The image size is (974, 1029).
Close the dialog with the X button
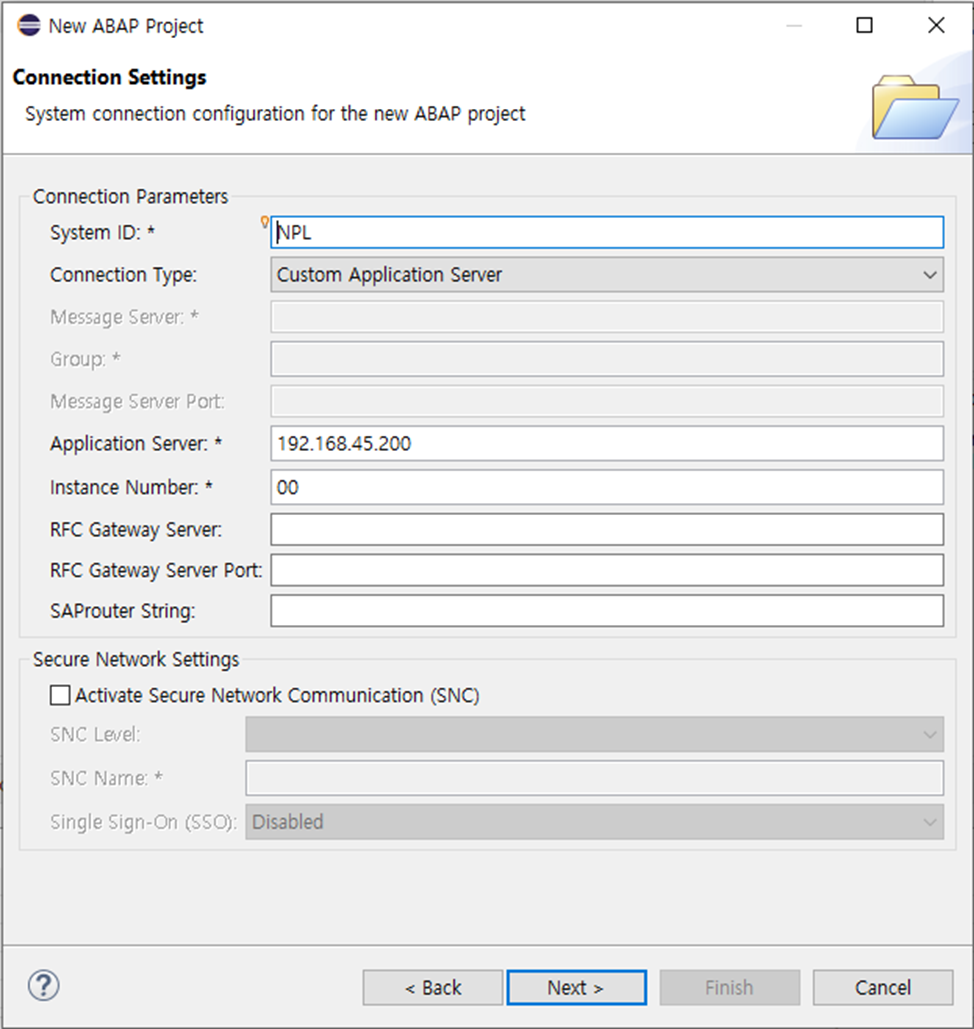click(x=936, y=26)
